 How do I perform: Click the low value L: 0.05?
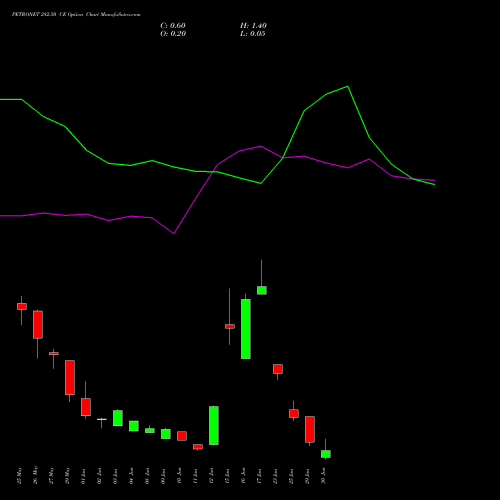253,34
